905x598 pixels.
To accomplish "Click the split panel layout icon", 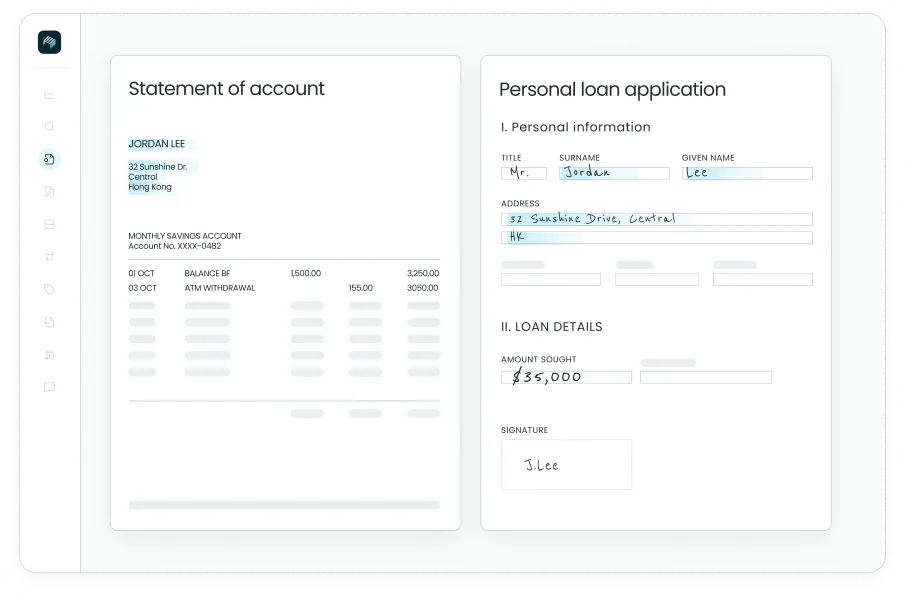I will [x=50, y=224].
